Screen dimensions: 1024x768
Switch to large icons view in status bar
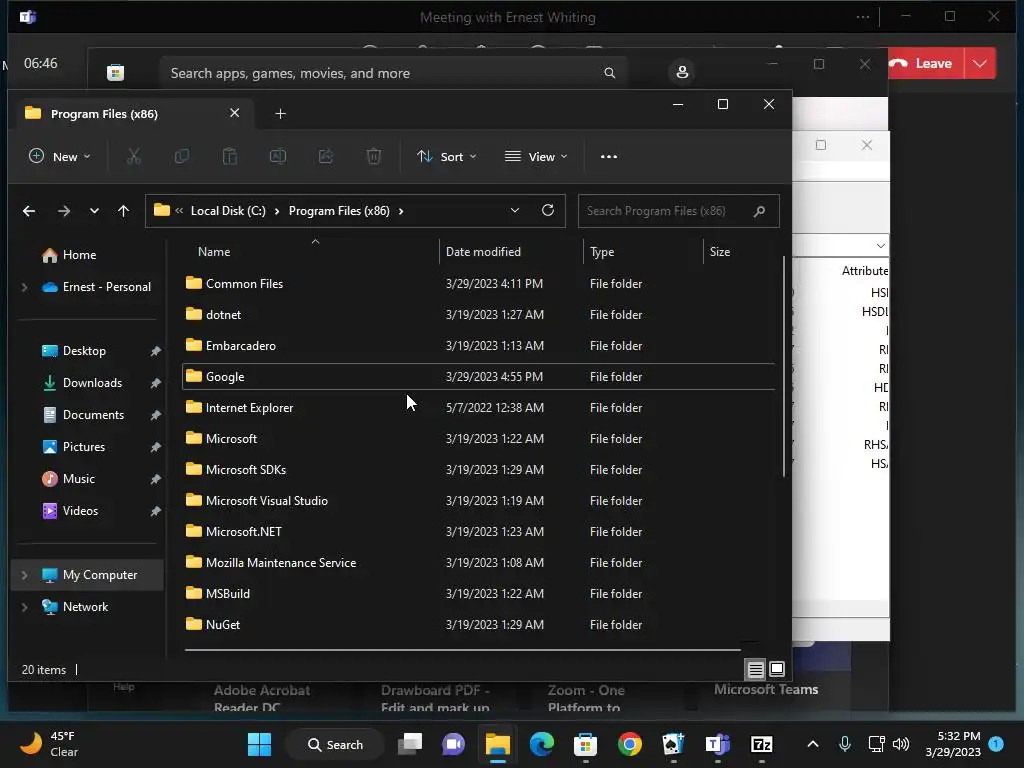pos(776,669)
